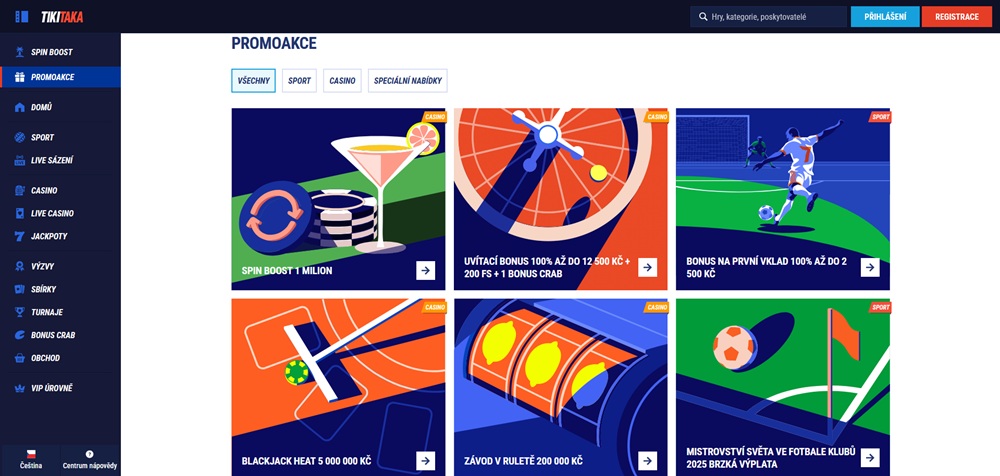The width and height of the screenshot is (1000, 476).
Task: Collapse the sidebar using the top-left menu icon
Action: [22, 17]
